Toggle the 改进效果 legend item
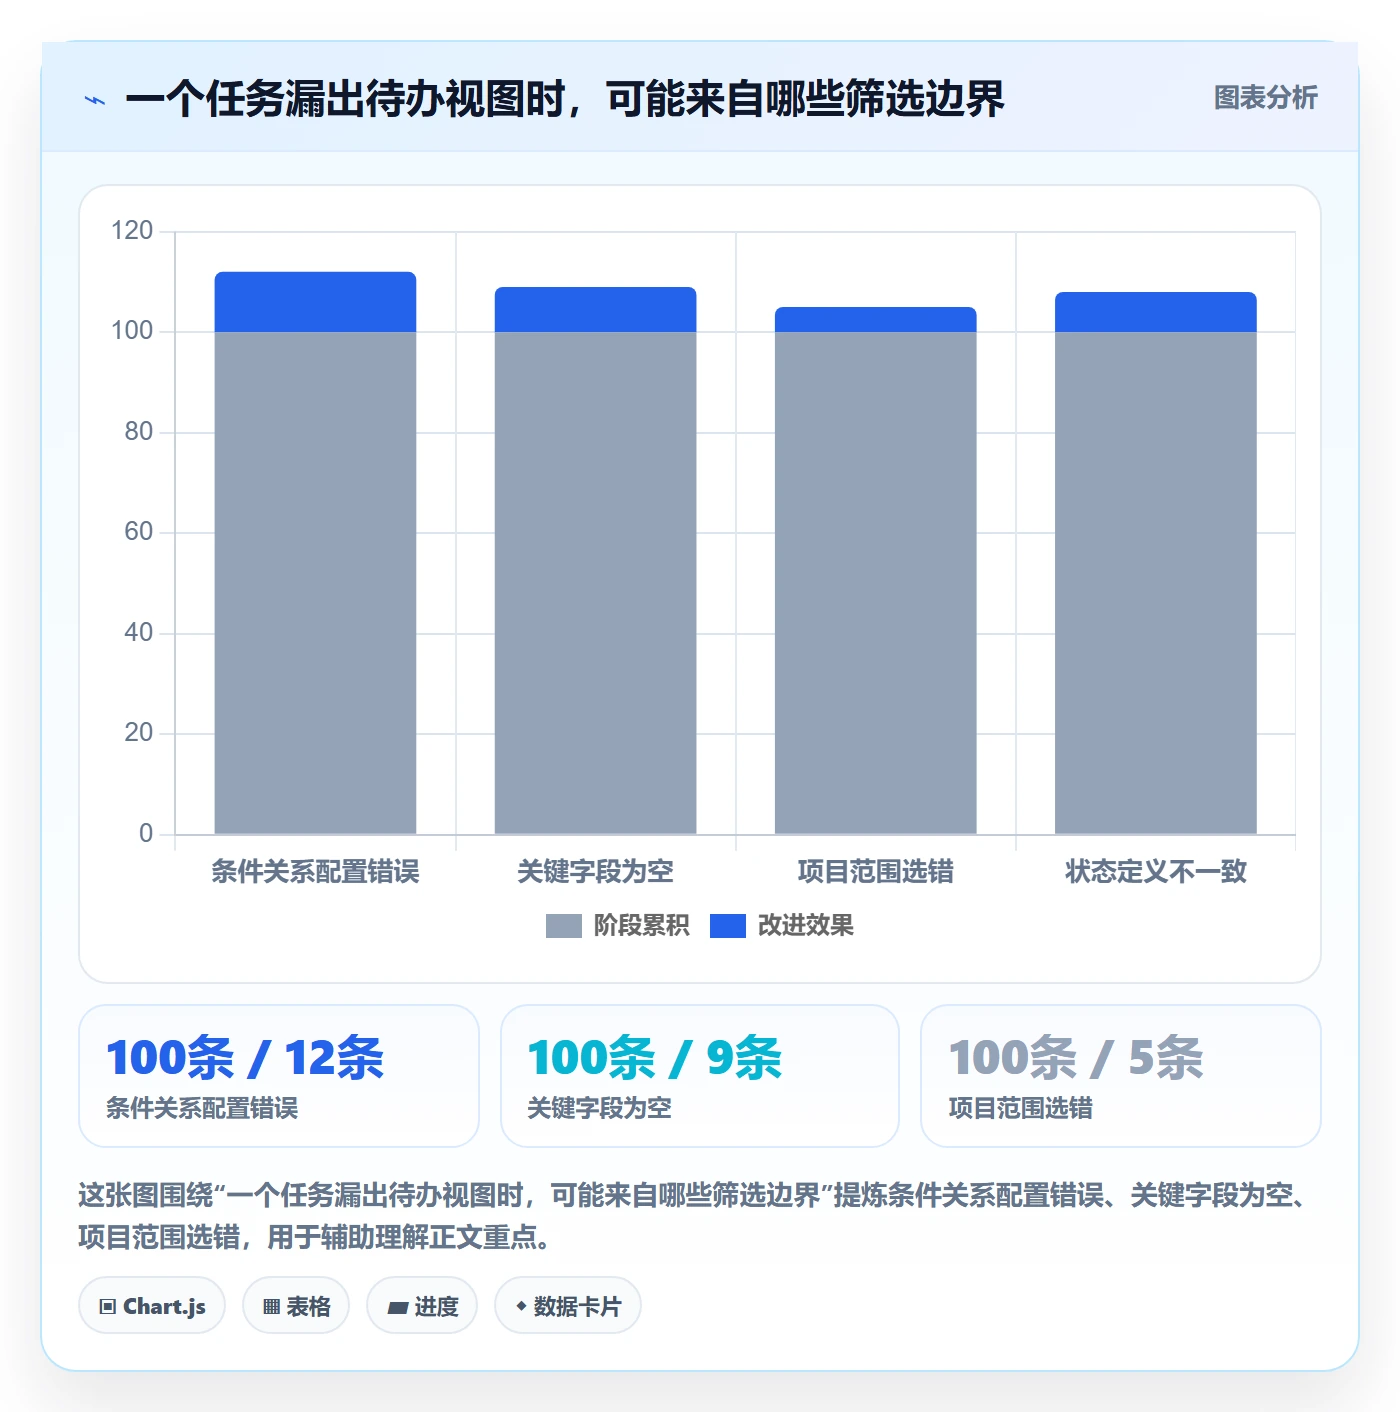Screen dimensions: 1400x1412 point(781,926)
